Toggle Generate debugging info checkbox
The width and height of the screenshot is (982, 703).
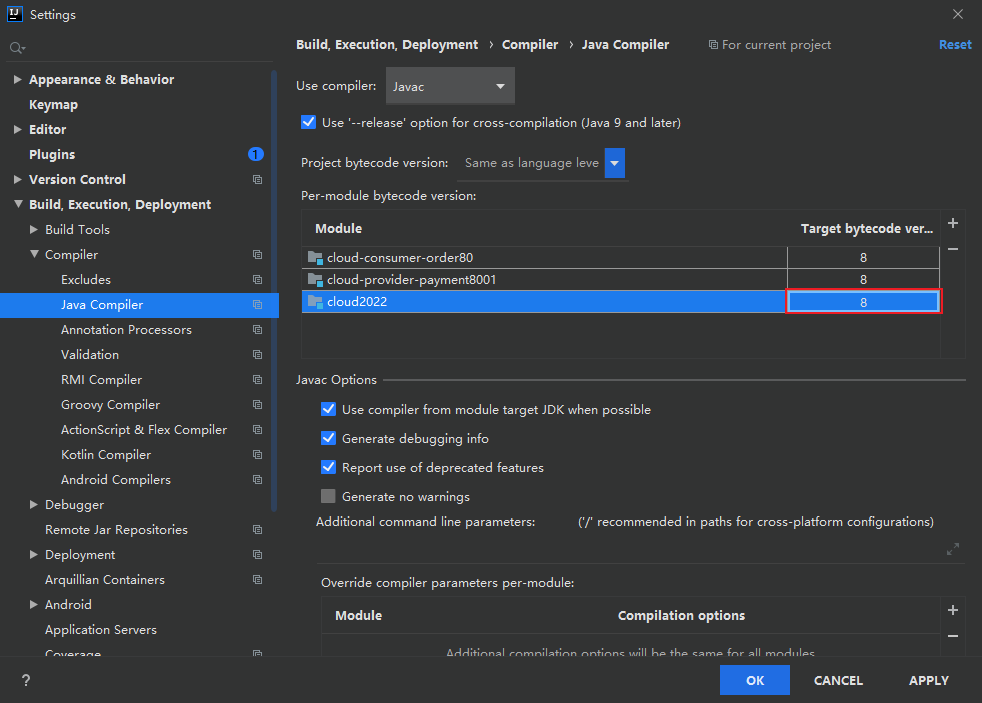pos(328,438)
